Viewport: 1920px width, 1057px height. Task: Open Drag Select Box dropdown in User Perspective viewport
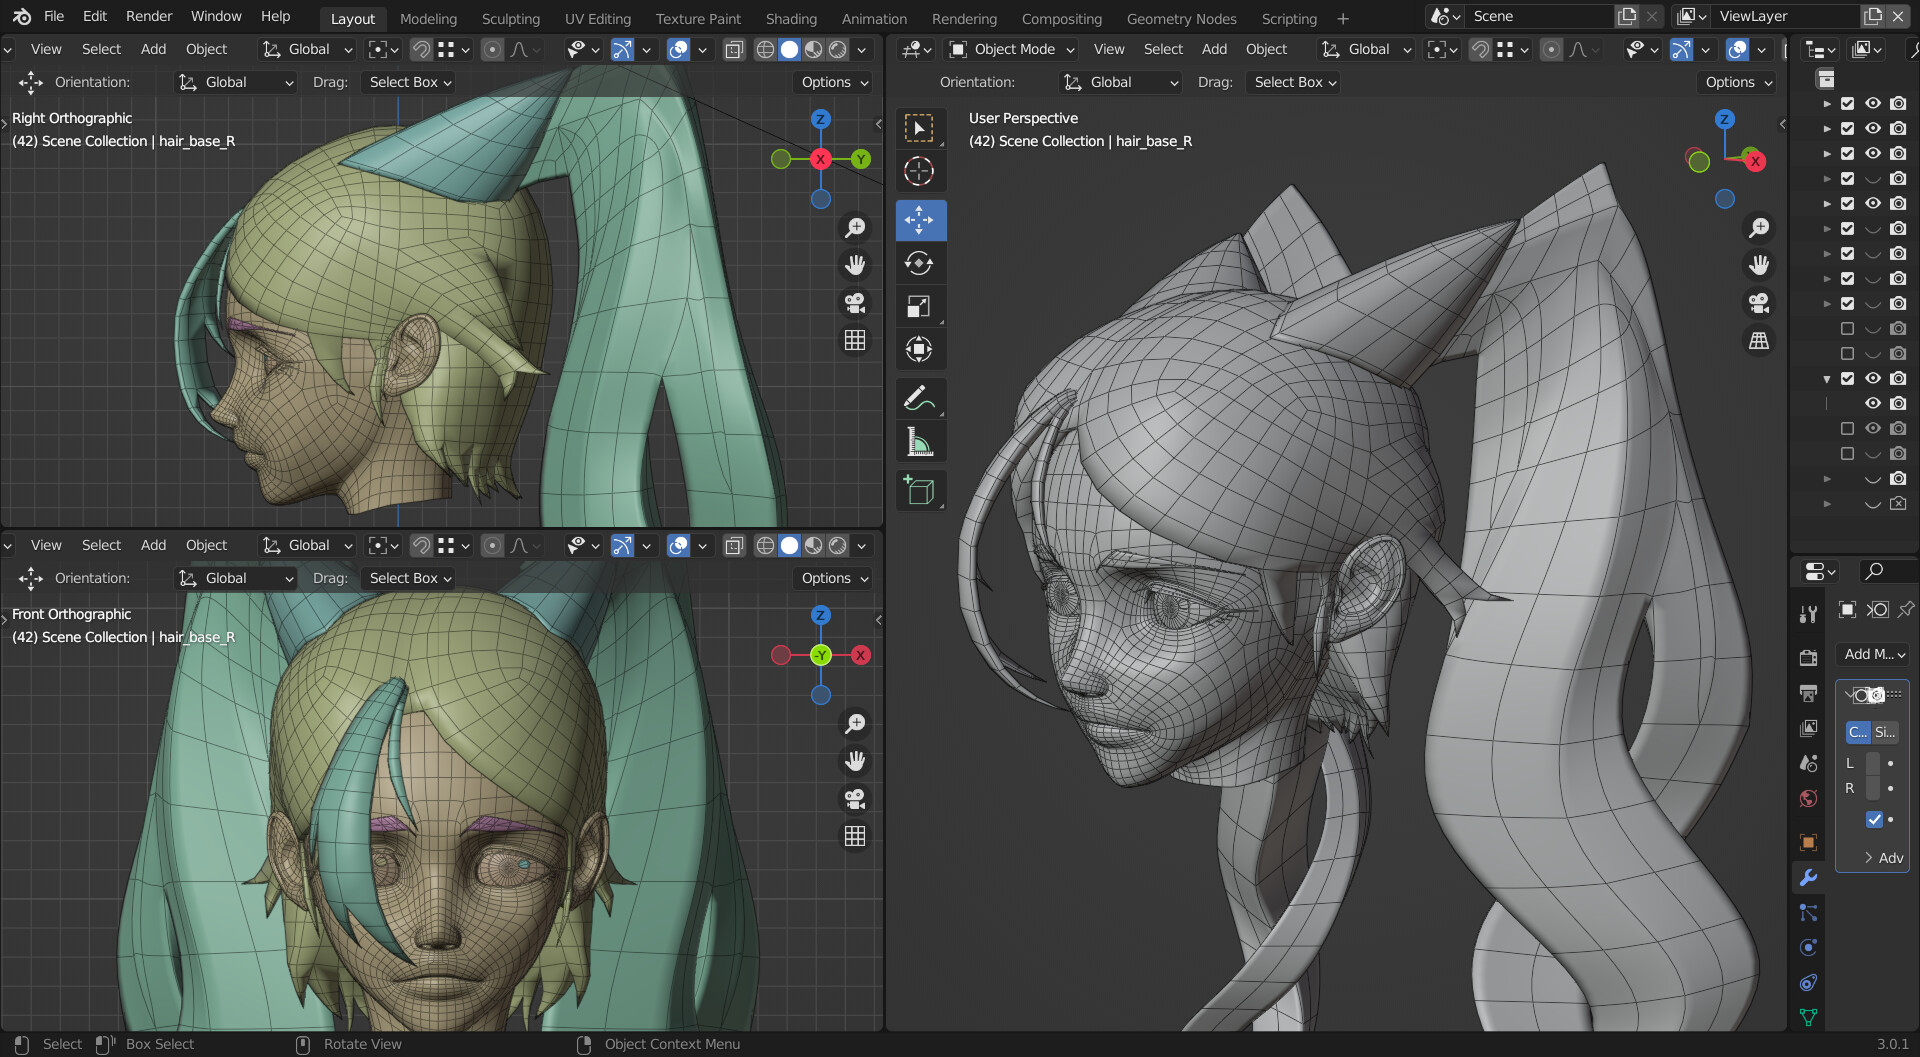(x=1295, y=82)
